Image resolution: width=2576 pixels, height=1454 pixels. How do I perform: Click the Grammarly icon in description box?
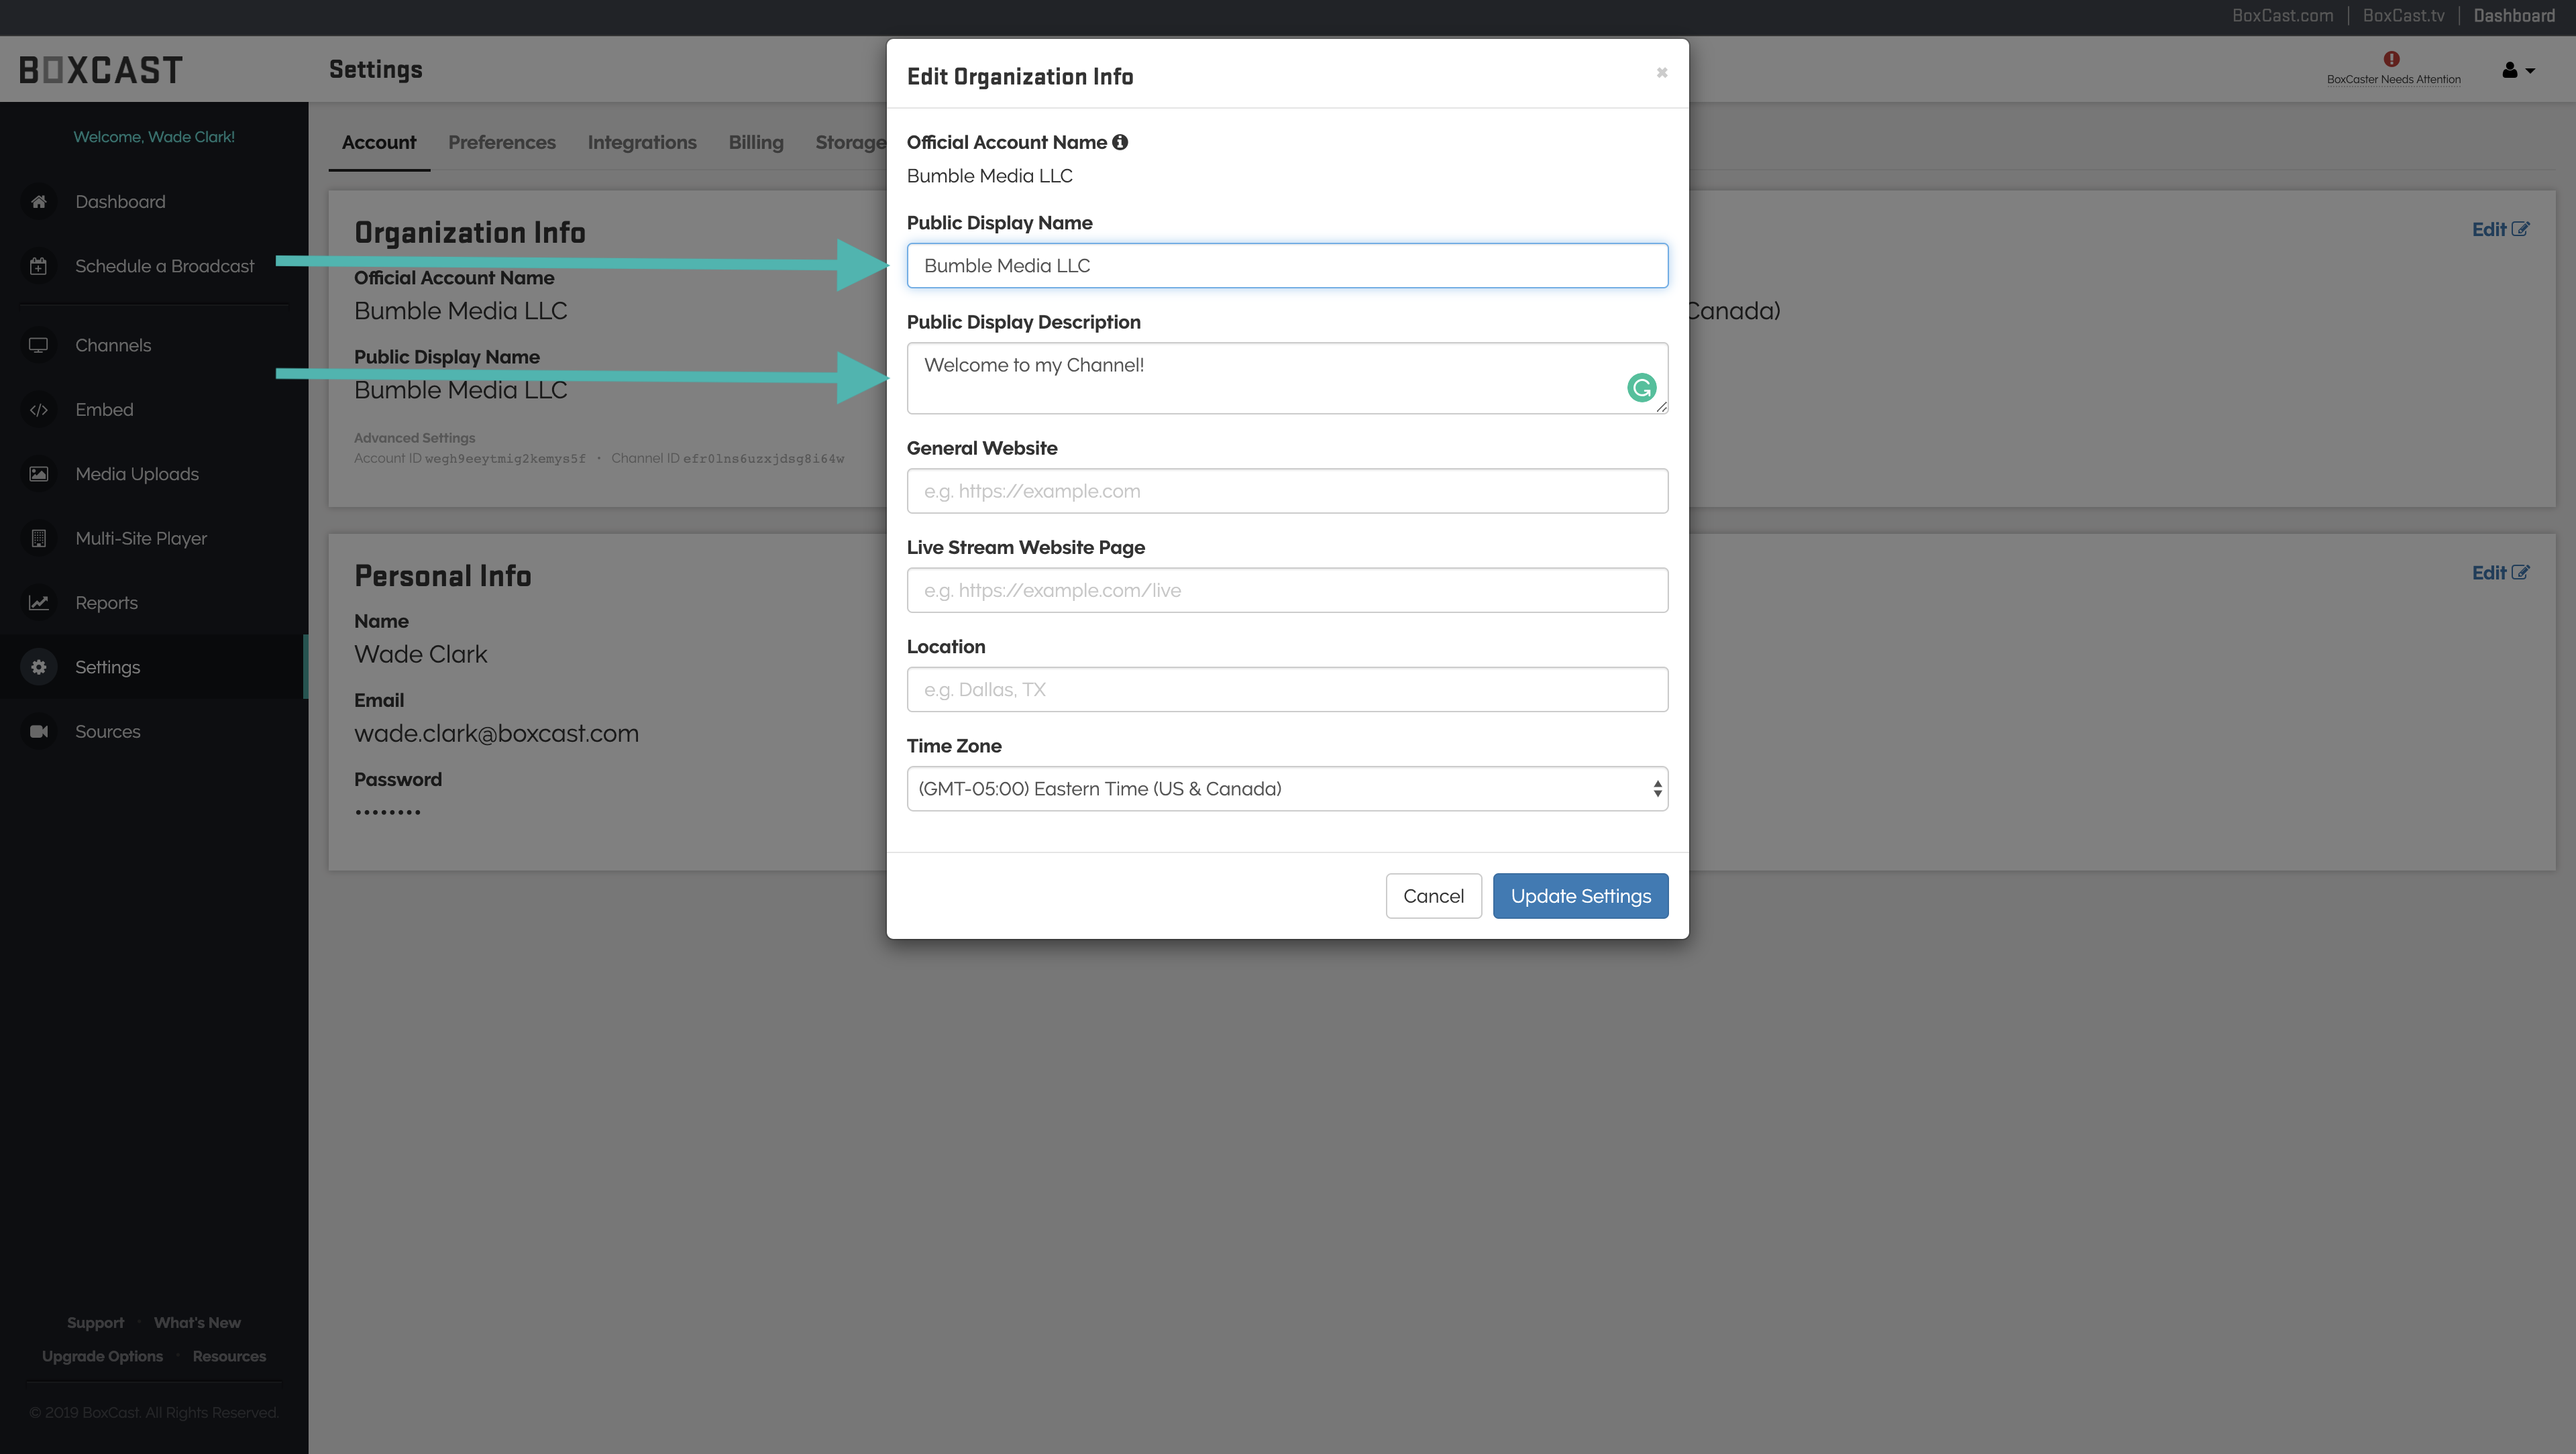[1641, 388]
